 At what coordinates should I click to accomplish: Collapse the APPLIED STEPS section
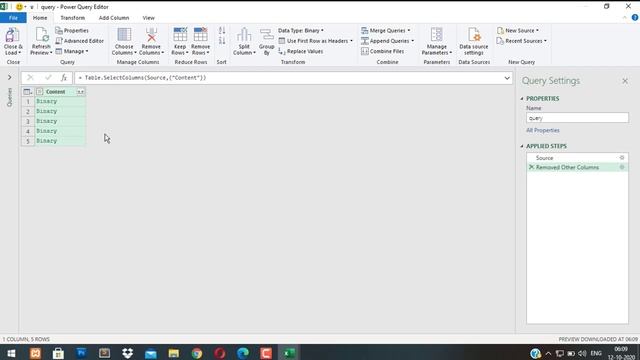point(522,146)
